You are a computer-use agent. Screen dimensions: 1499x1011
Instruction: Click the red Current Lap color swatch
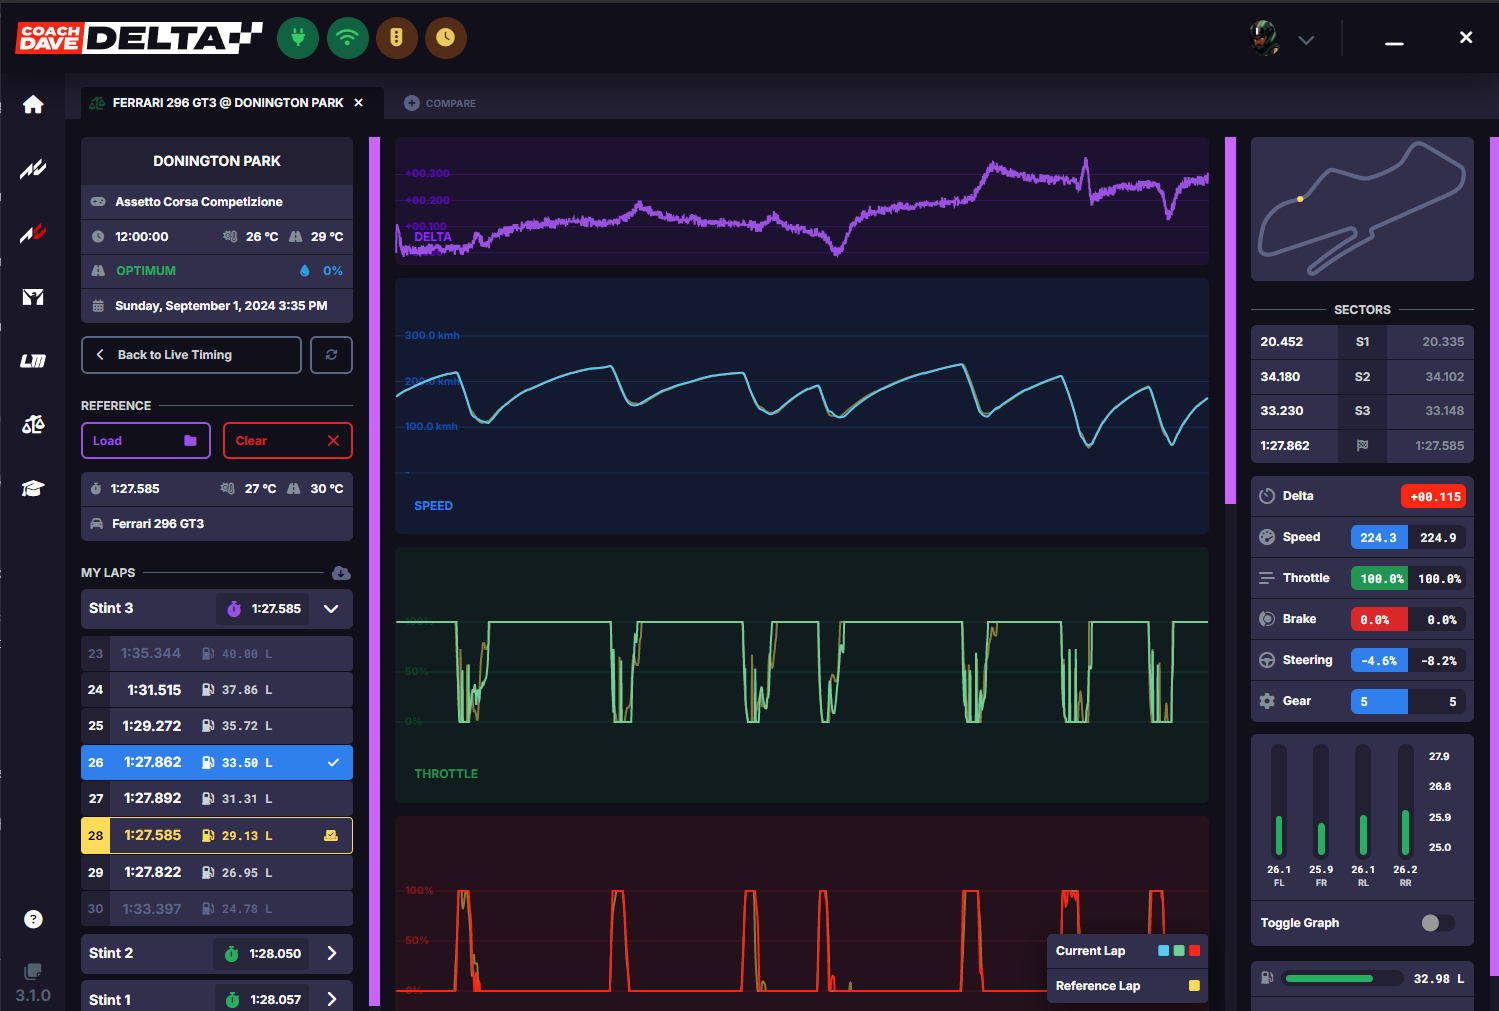1195,951
